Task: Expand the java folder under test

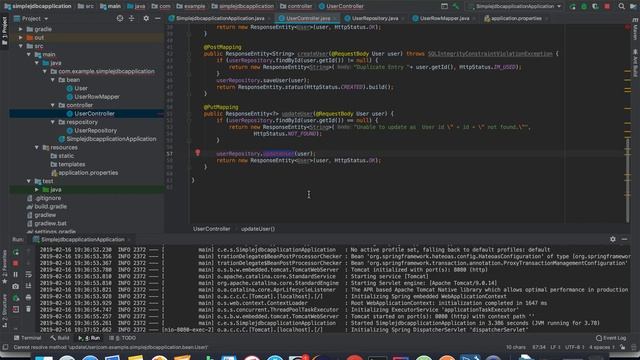Action: click(x=37, y=190)
